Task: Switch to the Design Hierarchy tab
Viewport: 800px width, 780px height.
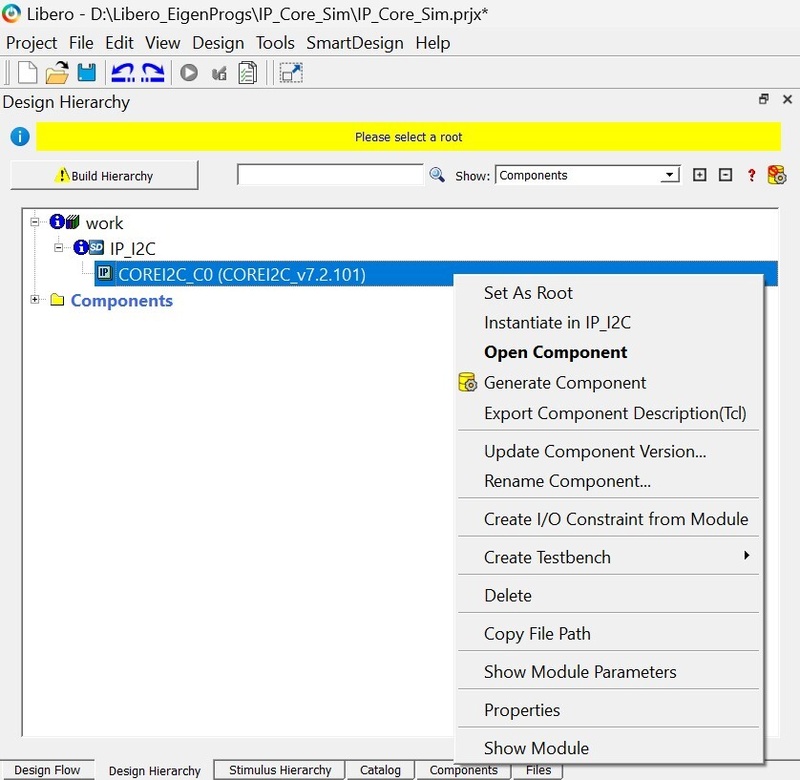Action: [x=155, y=770]
